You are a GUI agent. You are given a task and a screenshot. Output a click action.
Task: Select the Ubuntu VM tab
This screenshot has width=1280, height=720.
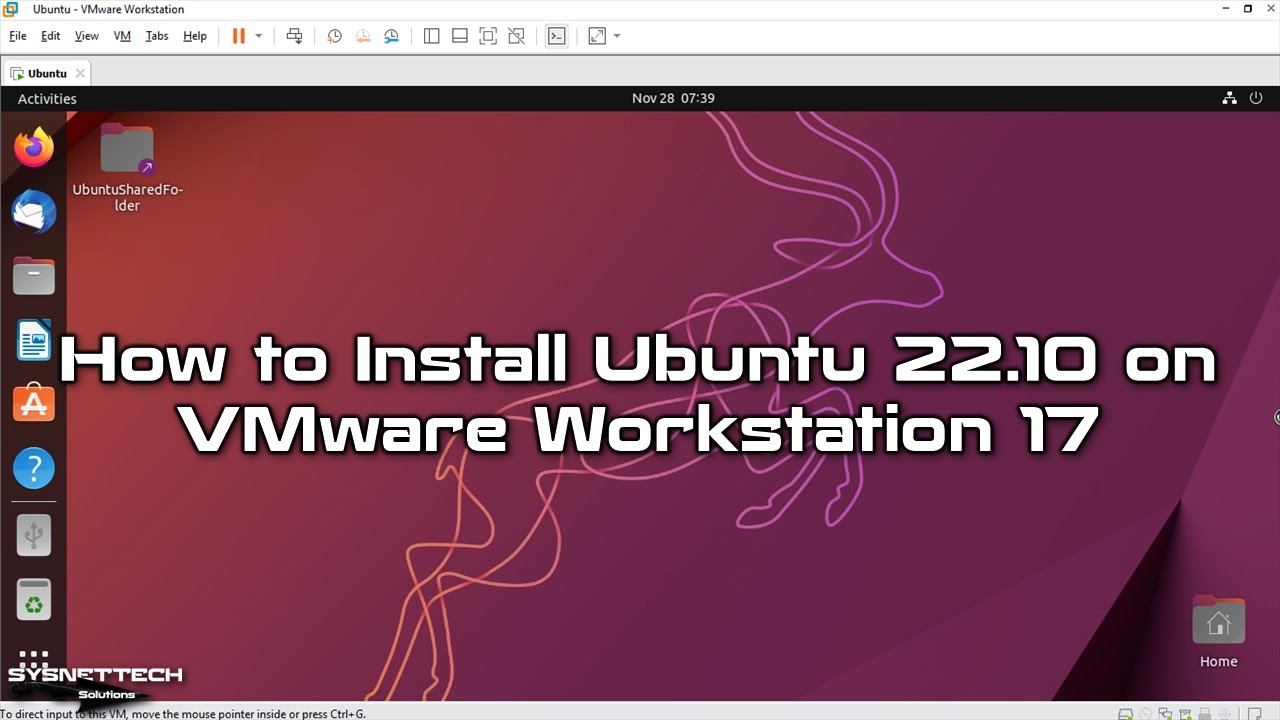click(47, 73)
